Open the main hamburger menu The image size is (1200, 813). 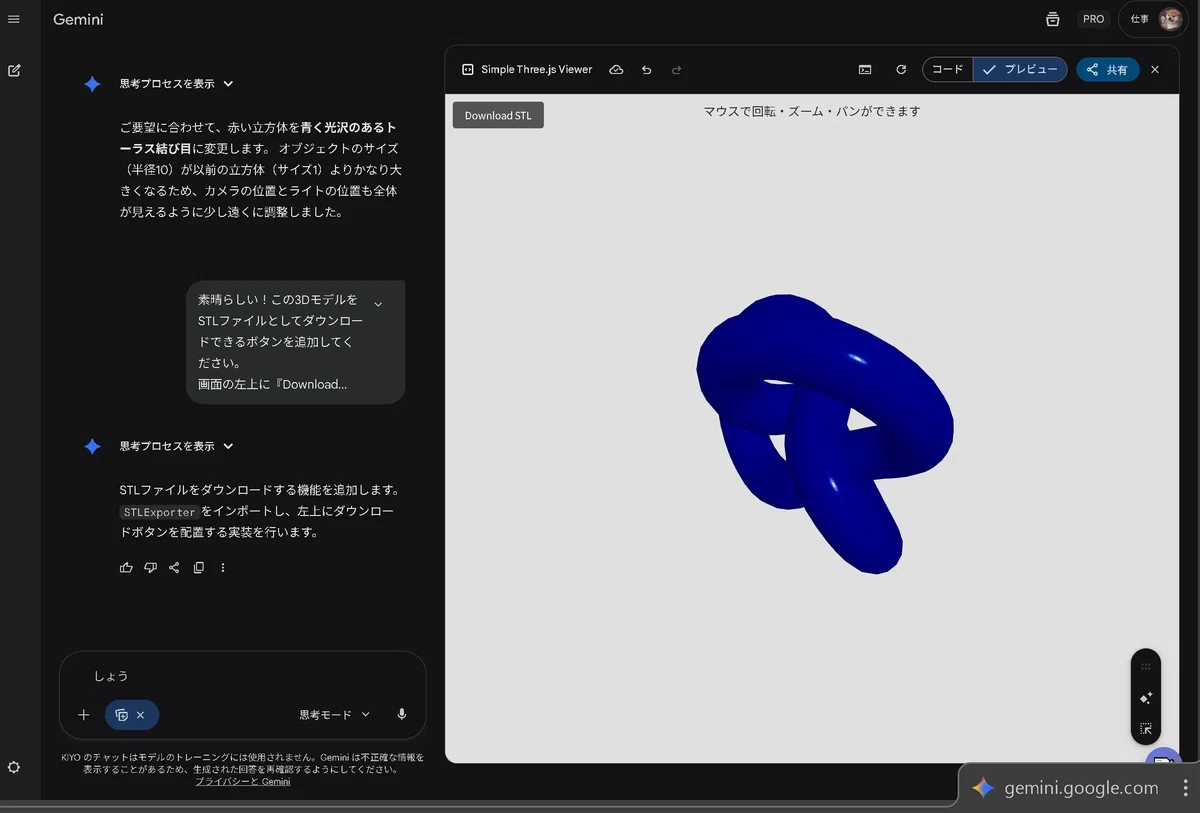tap(14, 19)
